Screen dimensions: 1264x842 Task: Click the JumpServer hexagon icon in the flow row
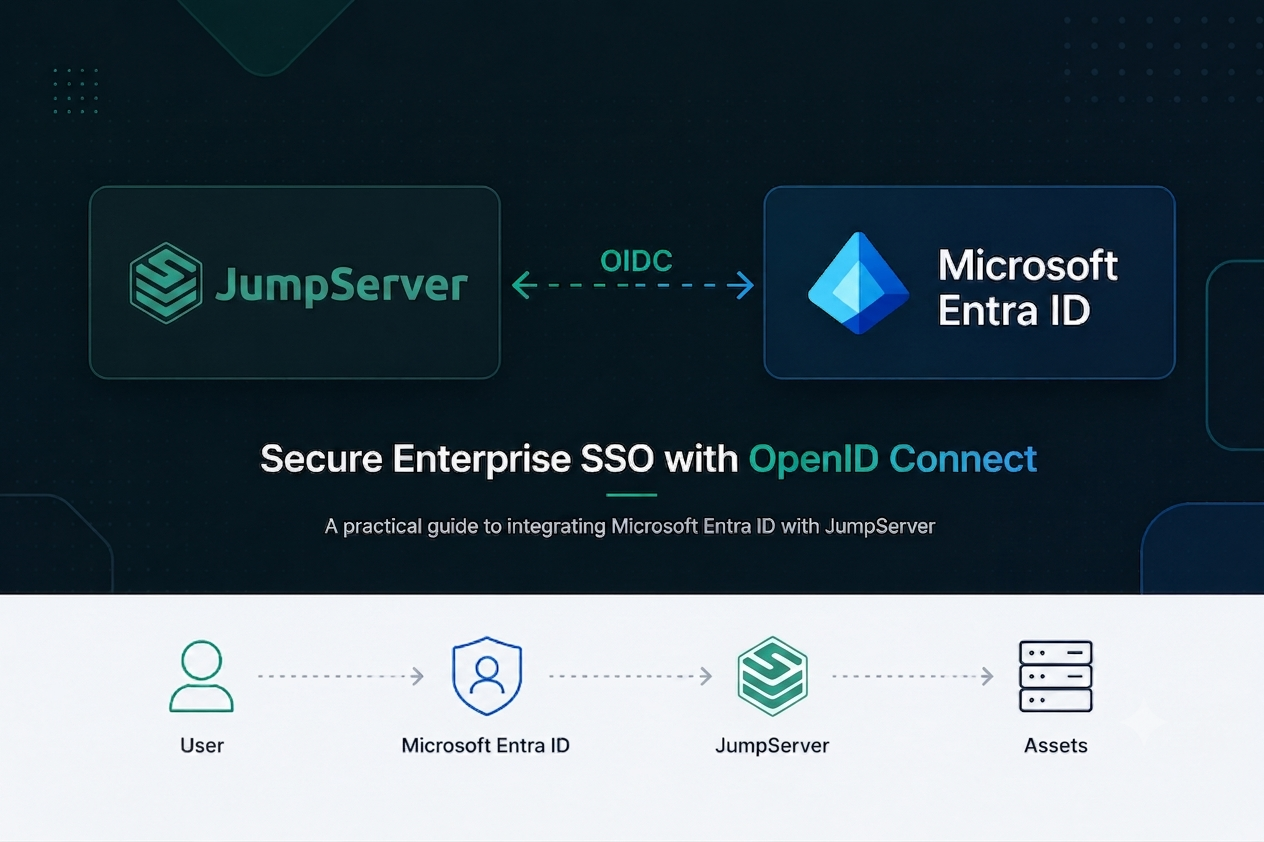[x=772, y=677]
